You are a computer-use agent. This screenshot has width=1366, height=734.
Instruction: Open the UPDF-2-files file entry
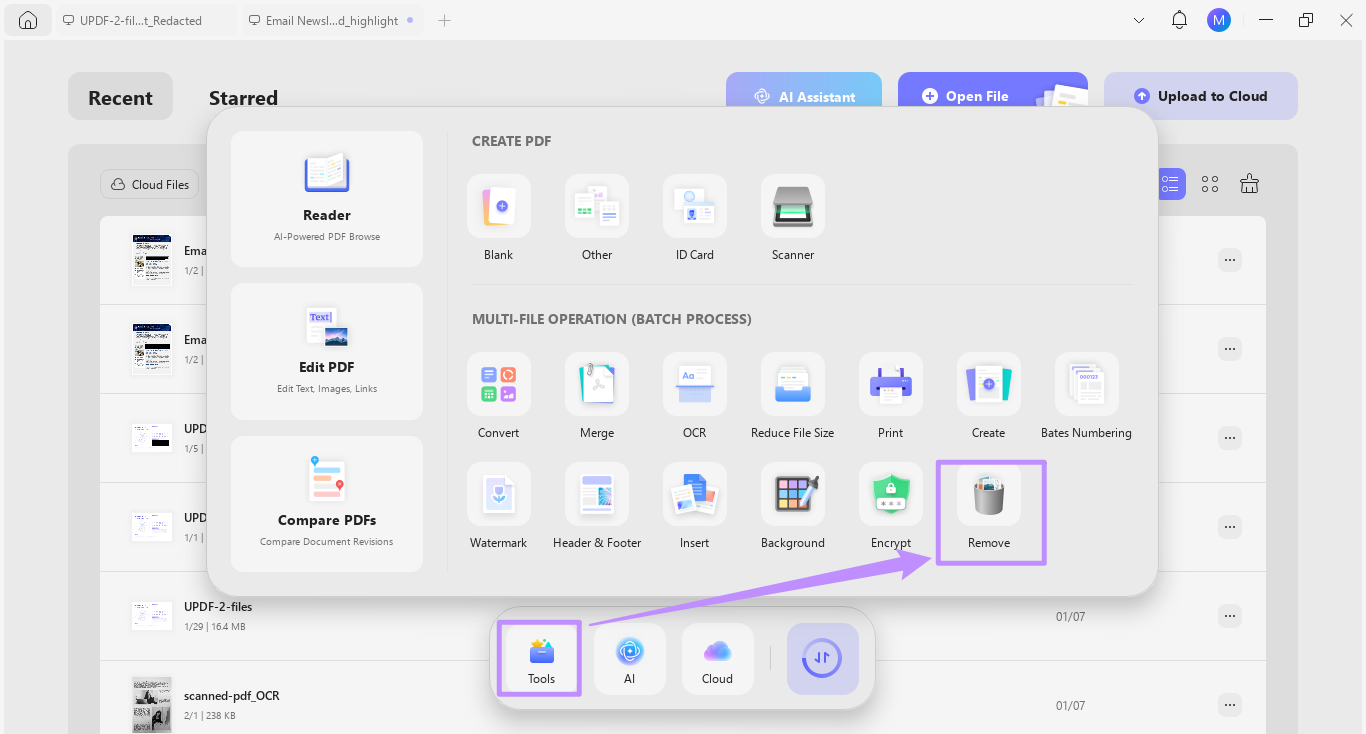tap(683, 616)
